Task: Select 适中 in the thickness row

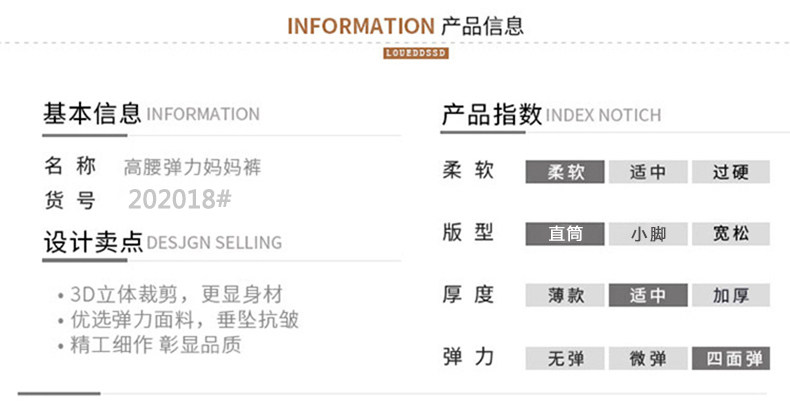Action: 648,296
